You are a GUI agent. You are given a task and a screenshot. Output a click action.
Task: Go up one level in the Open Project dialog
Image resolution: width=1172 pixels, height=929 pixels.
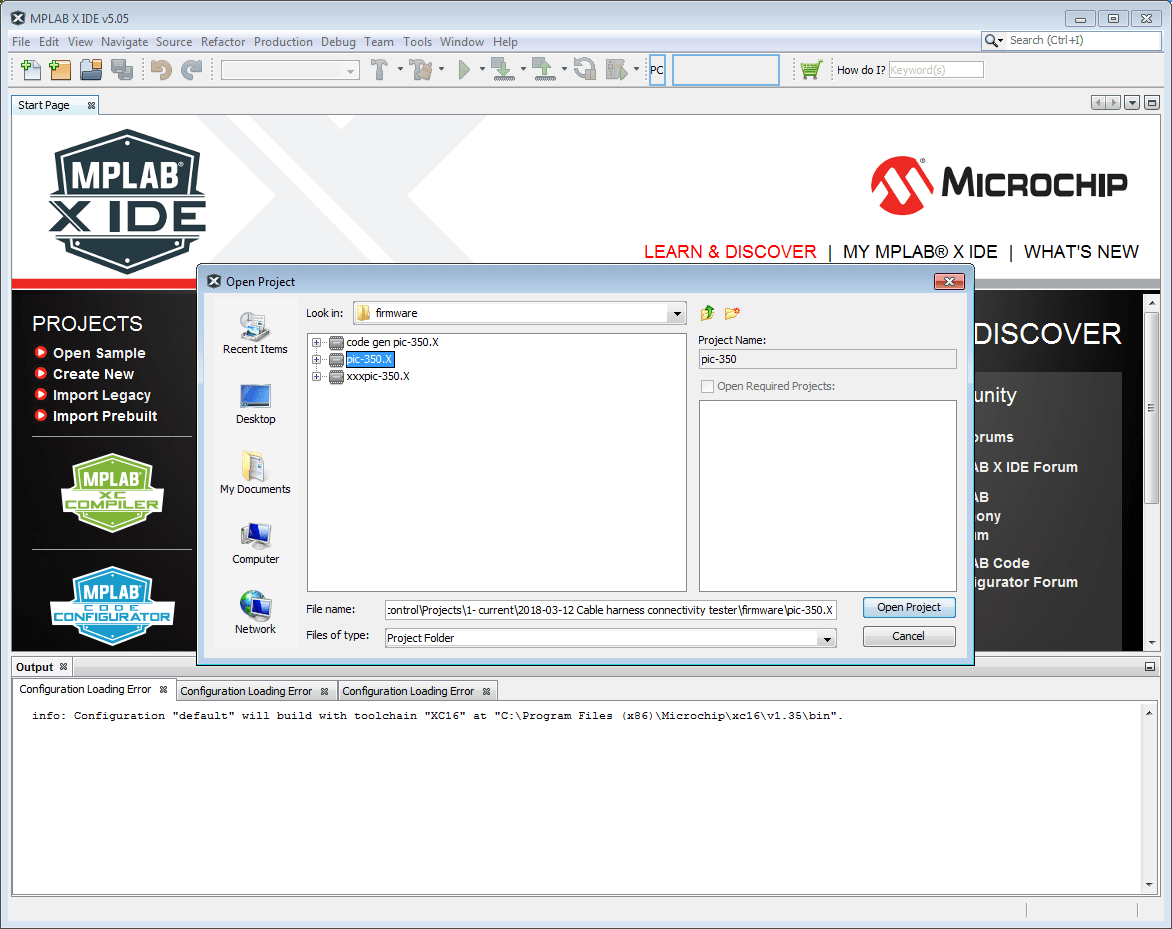pyautogui.click(x=707, y=313)
